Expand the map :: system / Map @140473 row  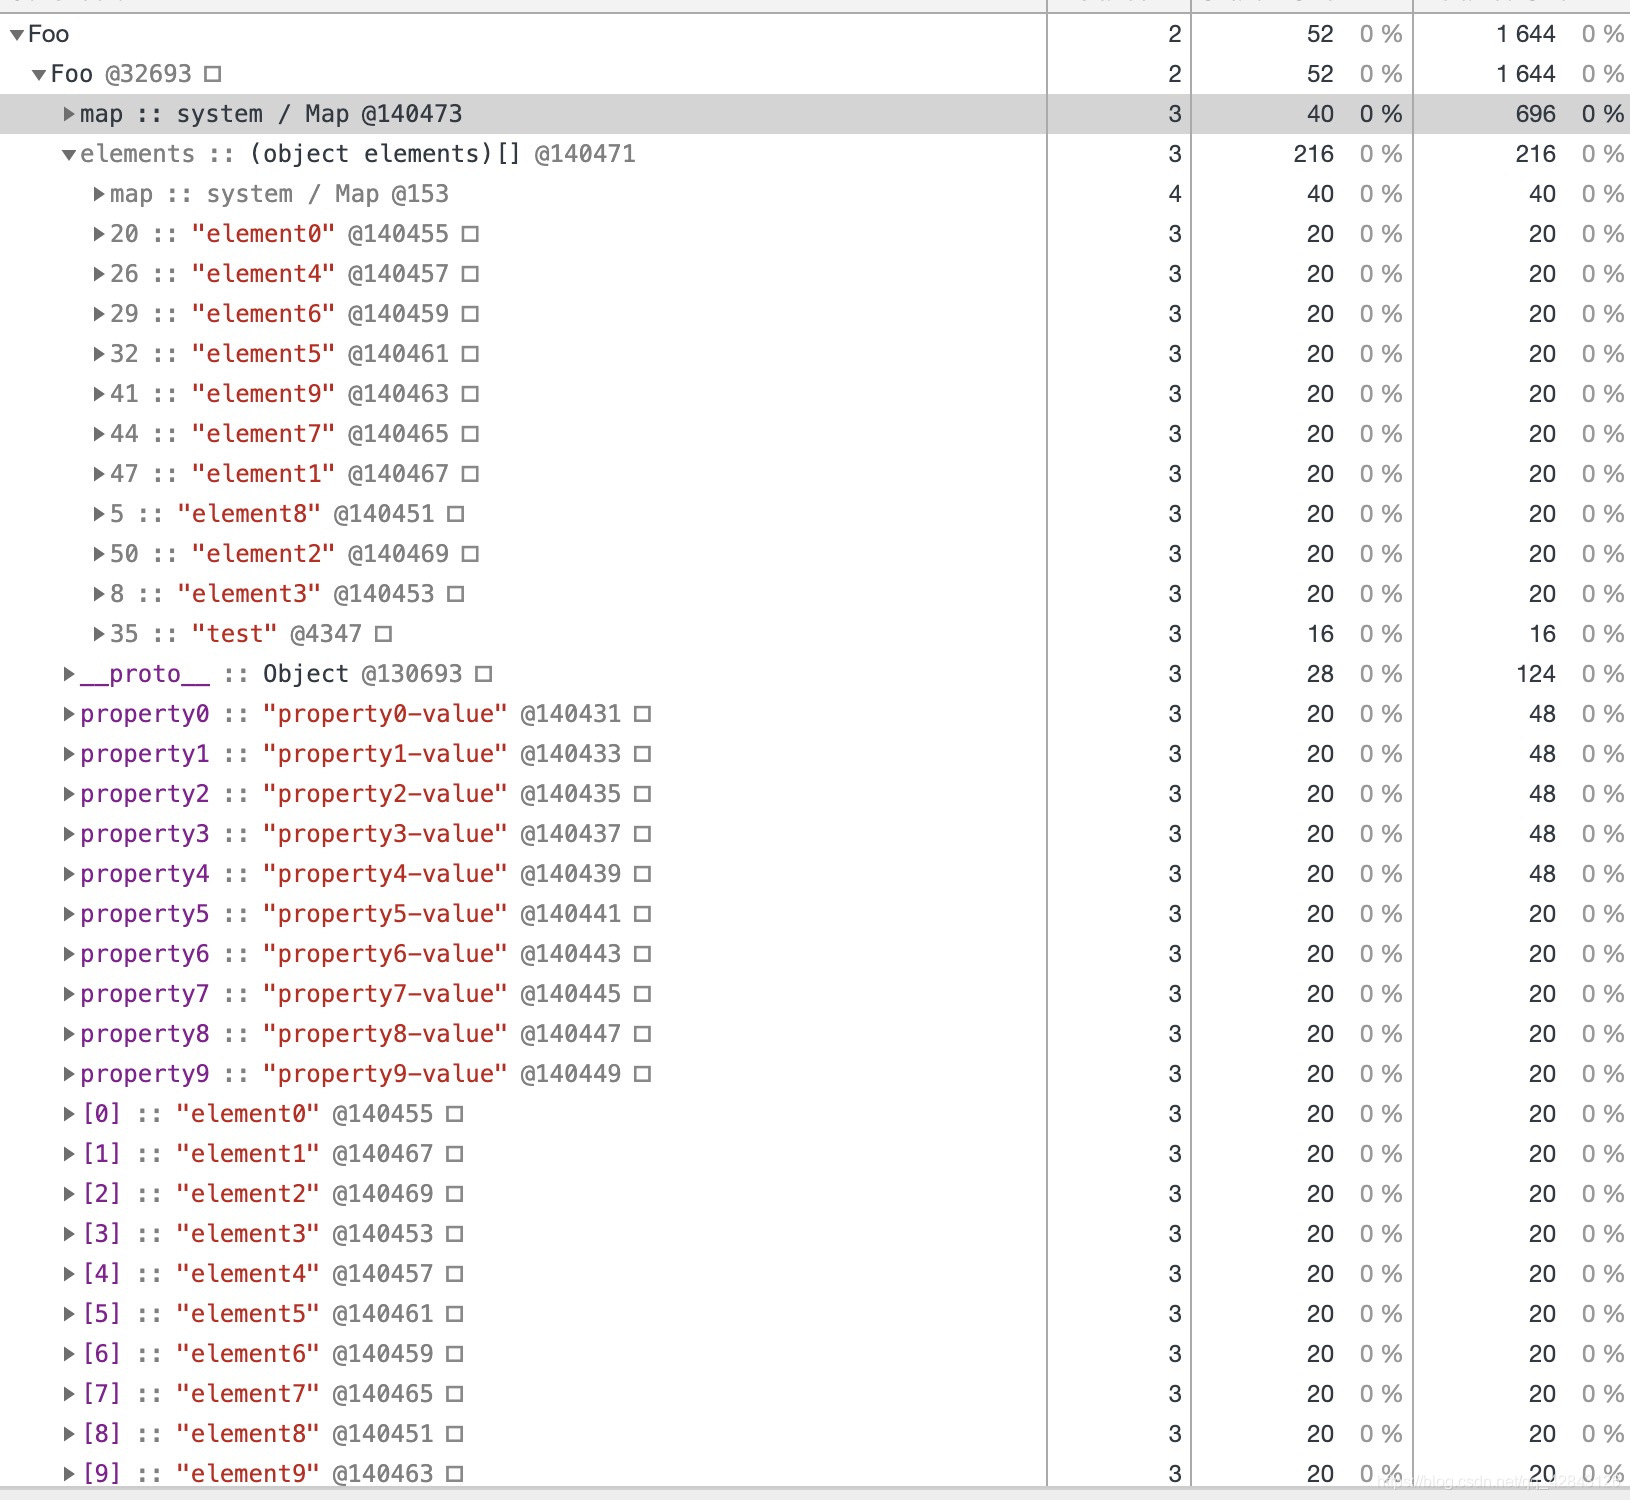(69, 114)
